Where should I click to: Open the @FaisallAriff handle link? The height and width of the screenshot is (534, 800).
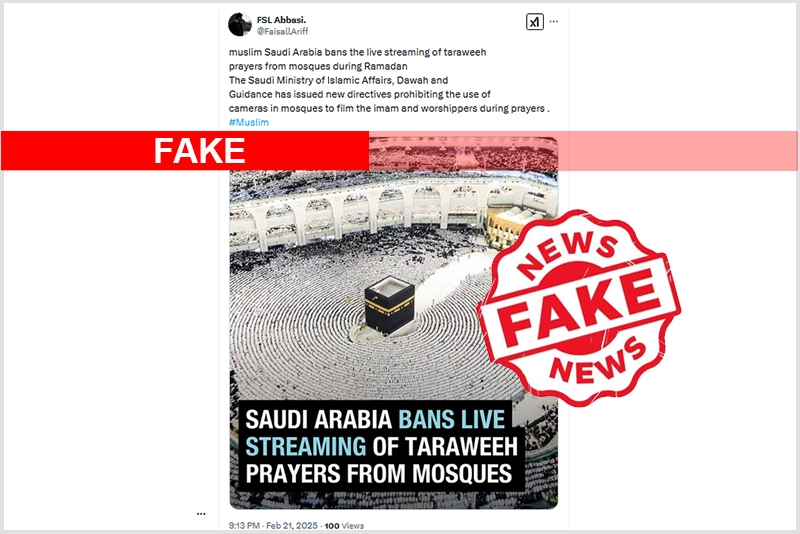click(x=282, y=31)
